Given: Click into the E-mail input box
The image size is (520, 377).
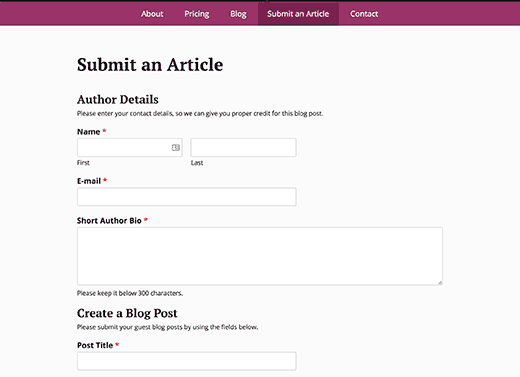Looking at the screenshot, I should pyautogui.click(x=187, y=197).
